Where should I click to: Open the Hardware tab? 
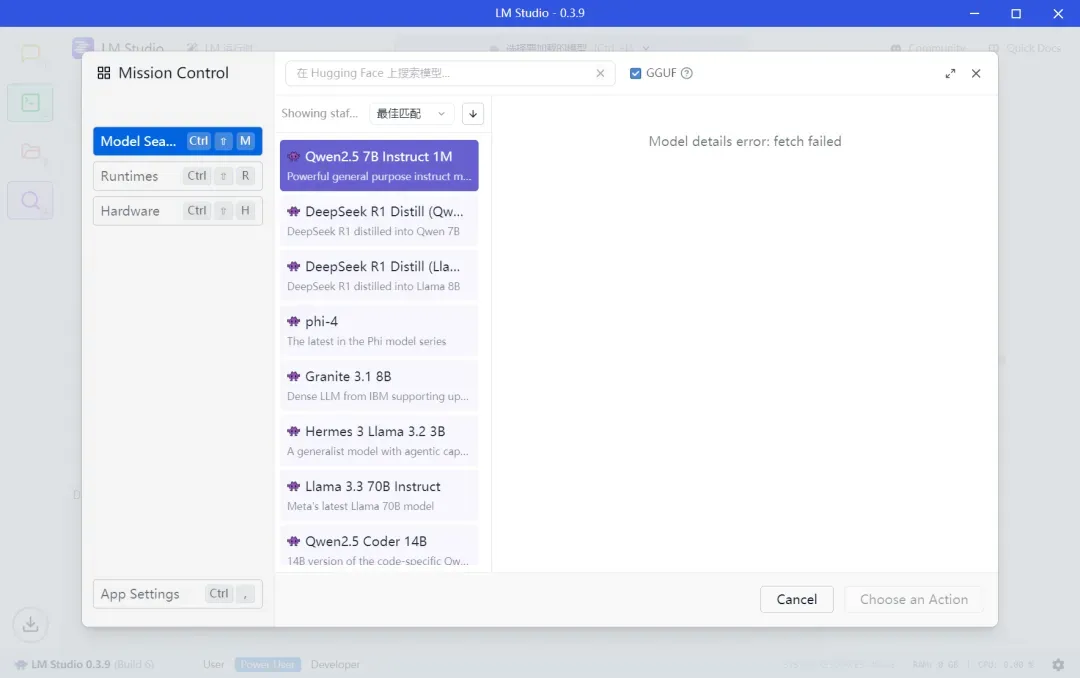click(178, 211)
